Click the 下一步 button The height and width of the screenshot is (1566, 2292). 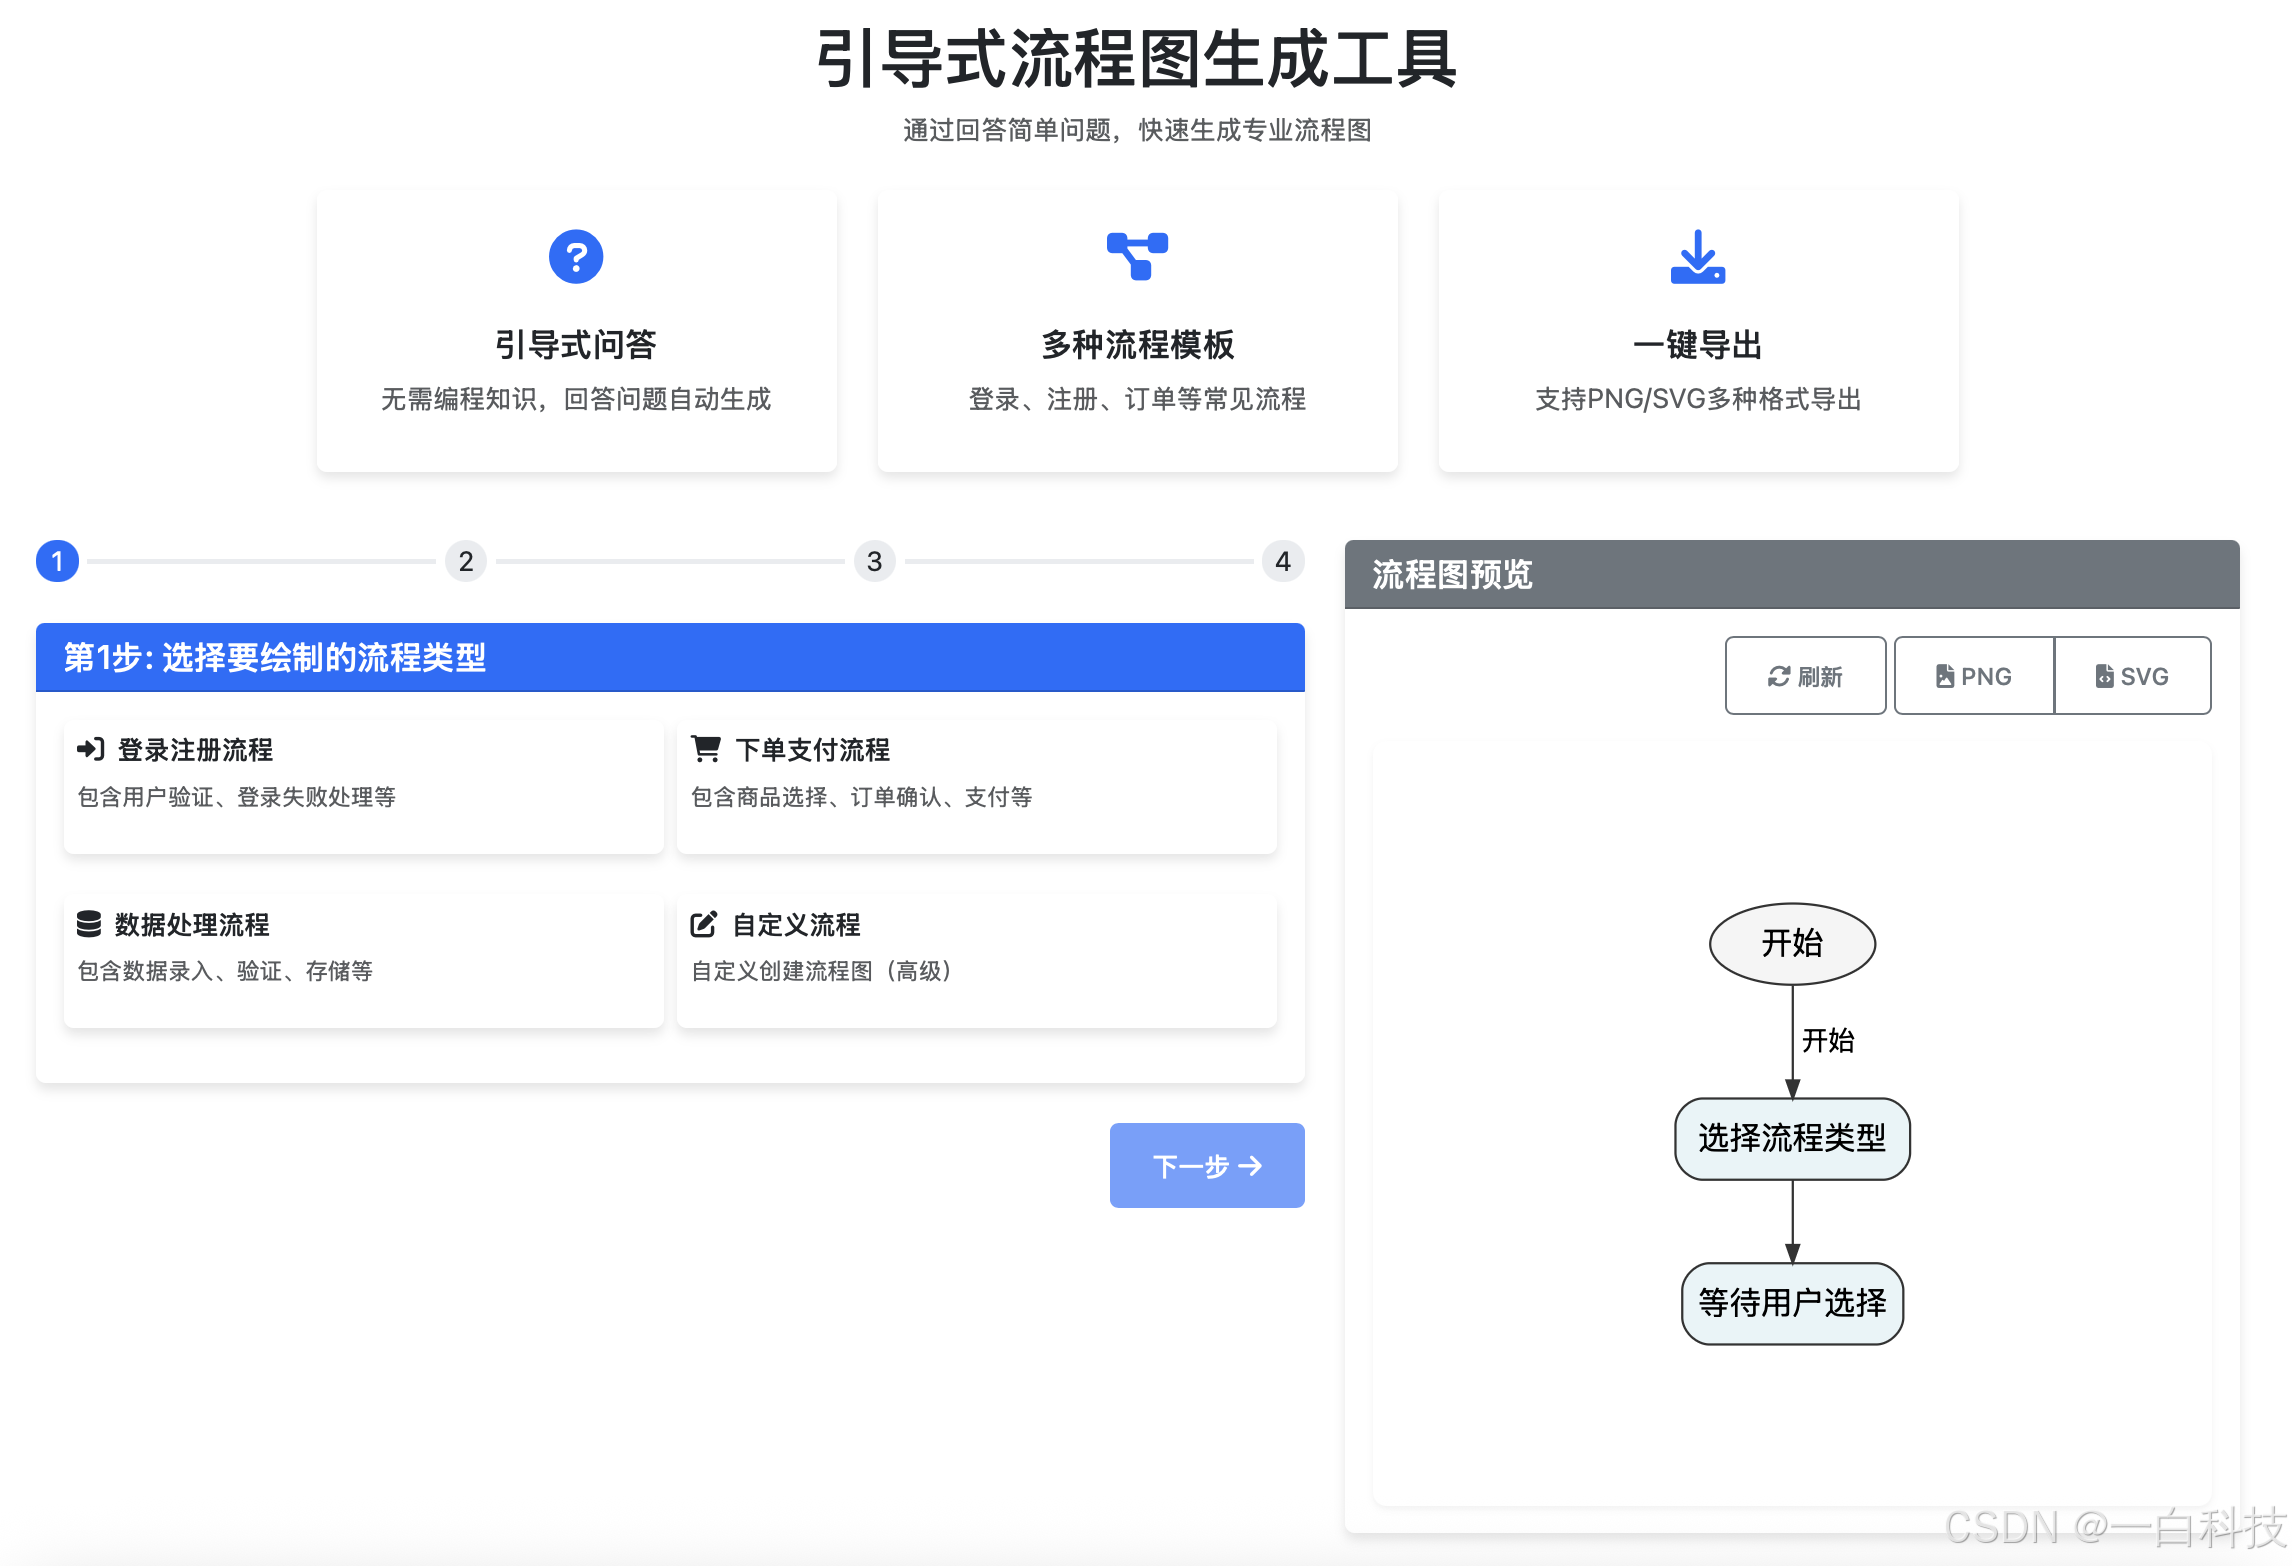1206,1165
